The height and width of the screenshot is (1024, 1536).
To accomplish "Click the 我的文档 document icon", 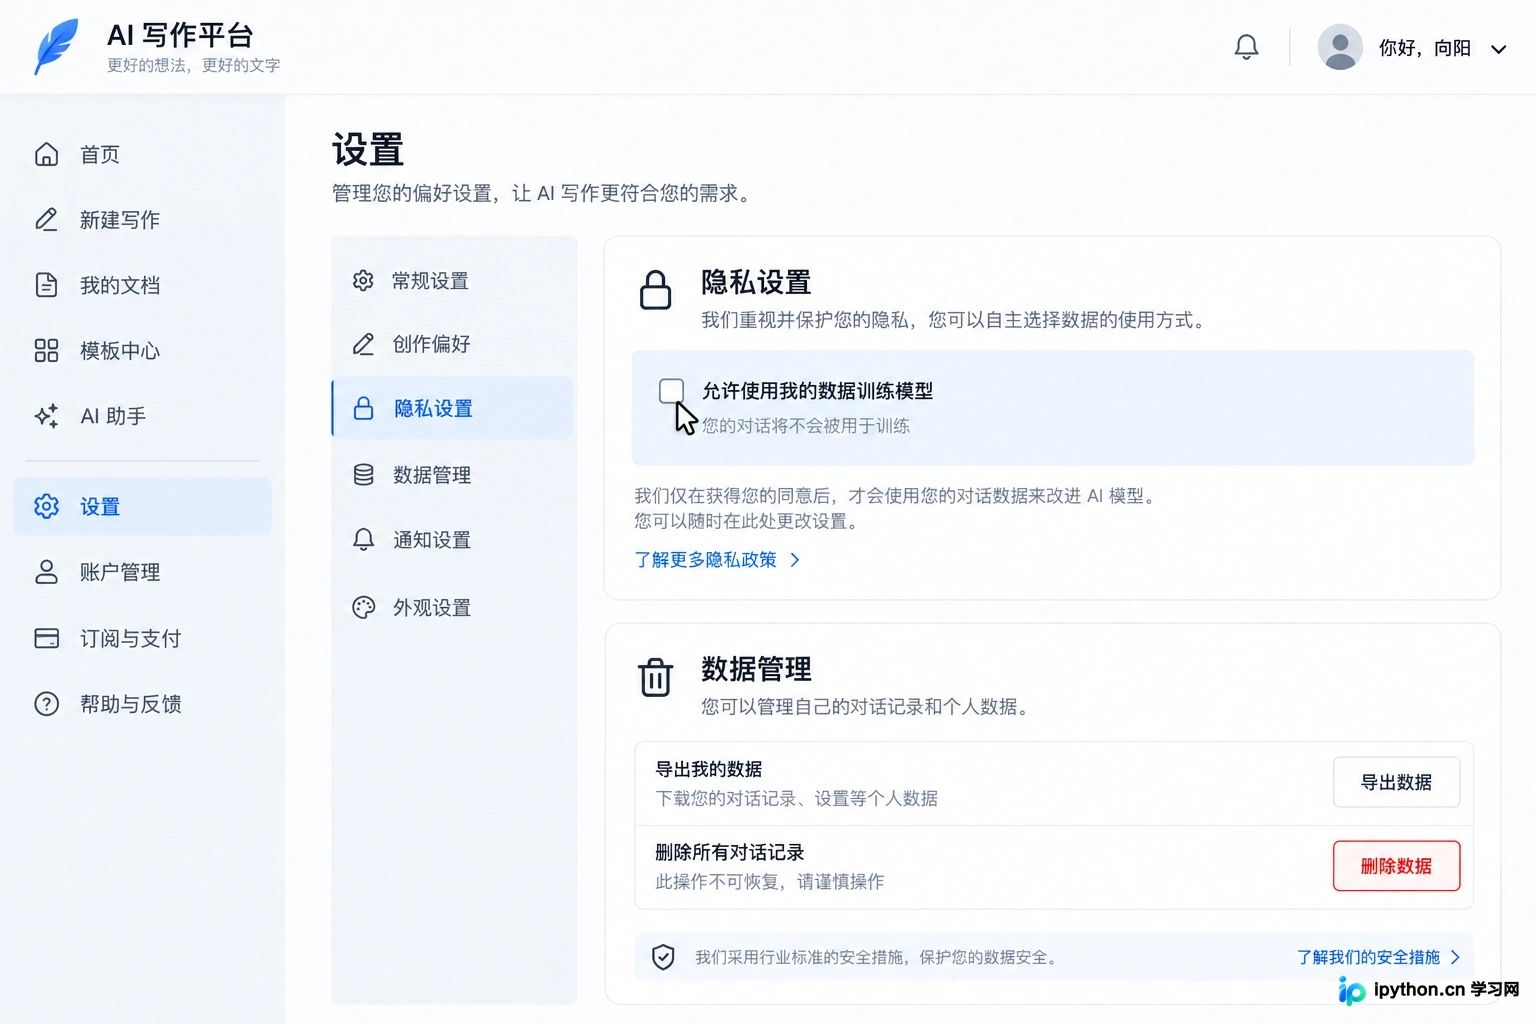I will 46,285.
